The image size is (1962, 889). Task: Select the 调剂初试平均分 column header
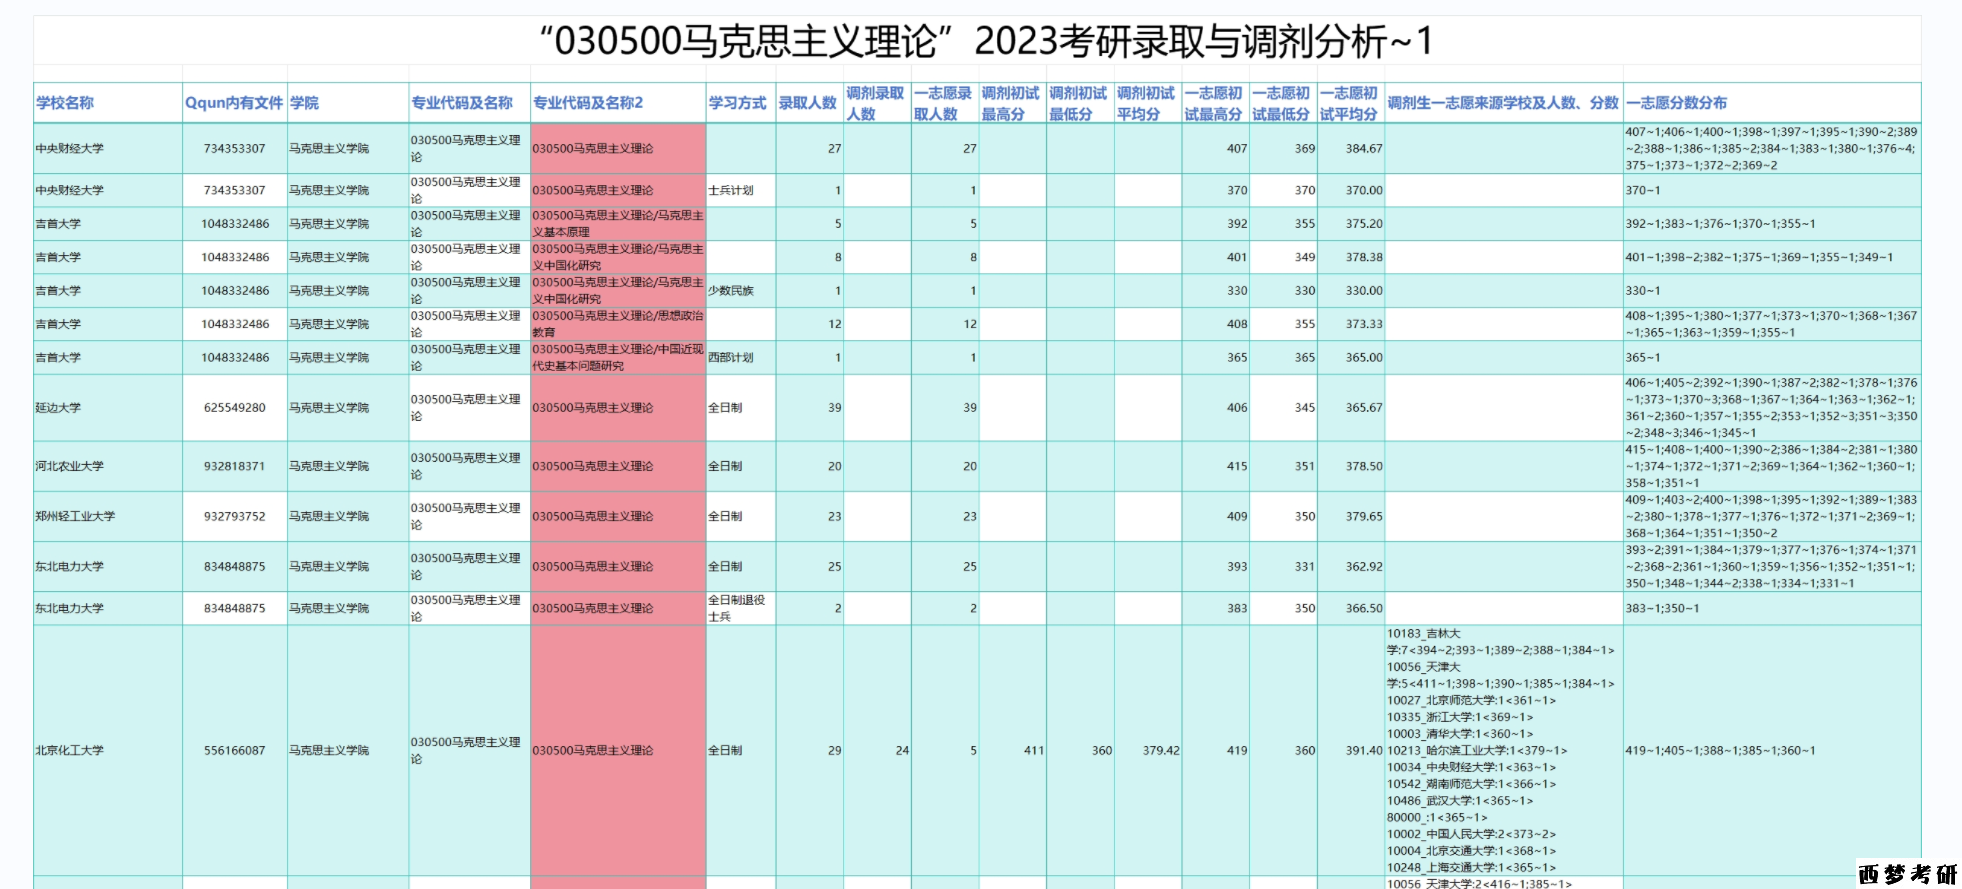coord(1146,103)
